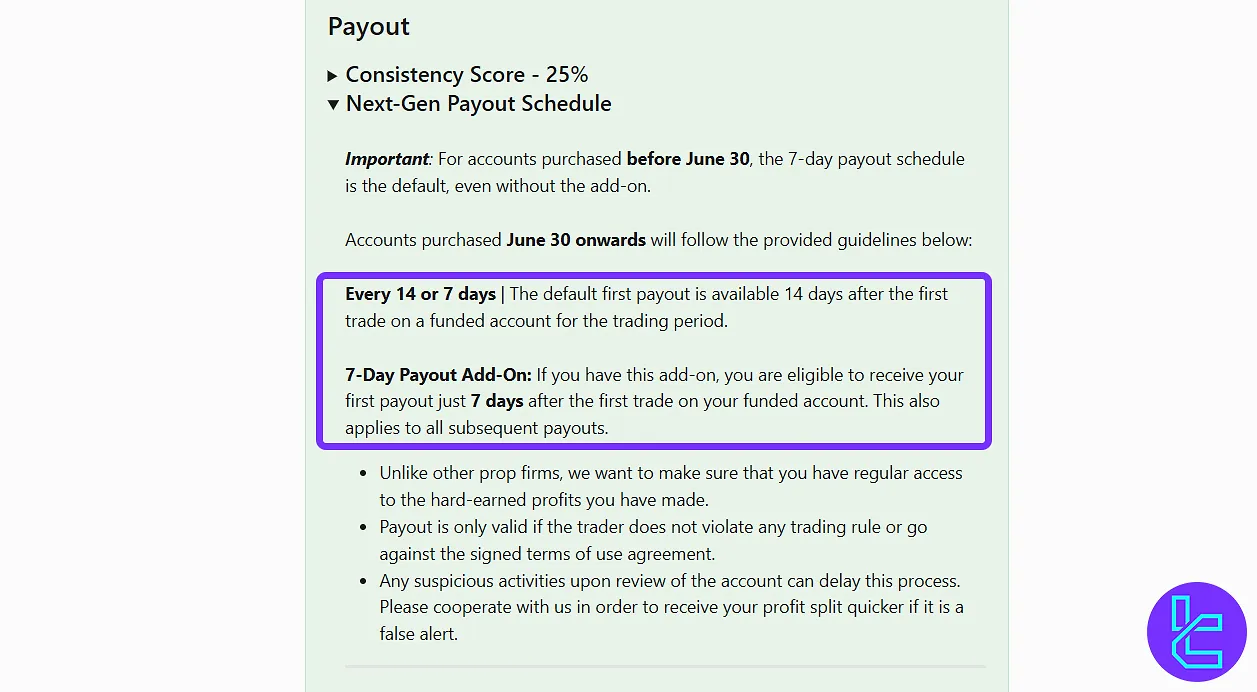
Task: Click the bold "7 days" text in add-on paragraph
Action: tap(497, 401)
